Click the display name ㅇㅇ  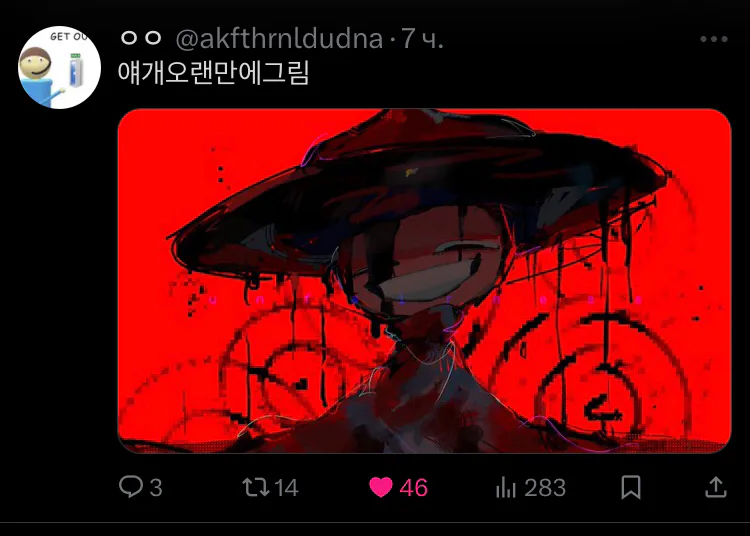coord(141,38)
